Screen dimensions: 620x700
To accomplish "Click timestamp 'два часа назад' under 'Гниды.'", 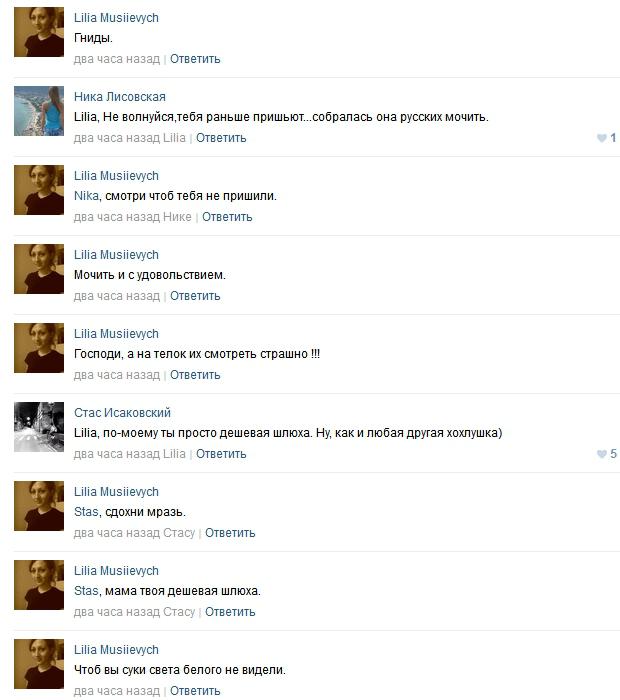I will tap(117, 59).
